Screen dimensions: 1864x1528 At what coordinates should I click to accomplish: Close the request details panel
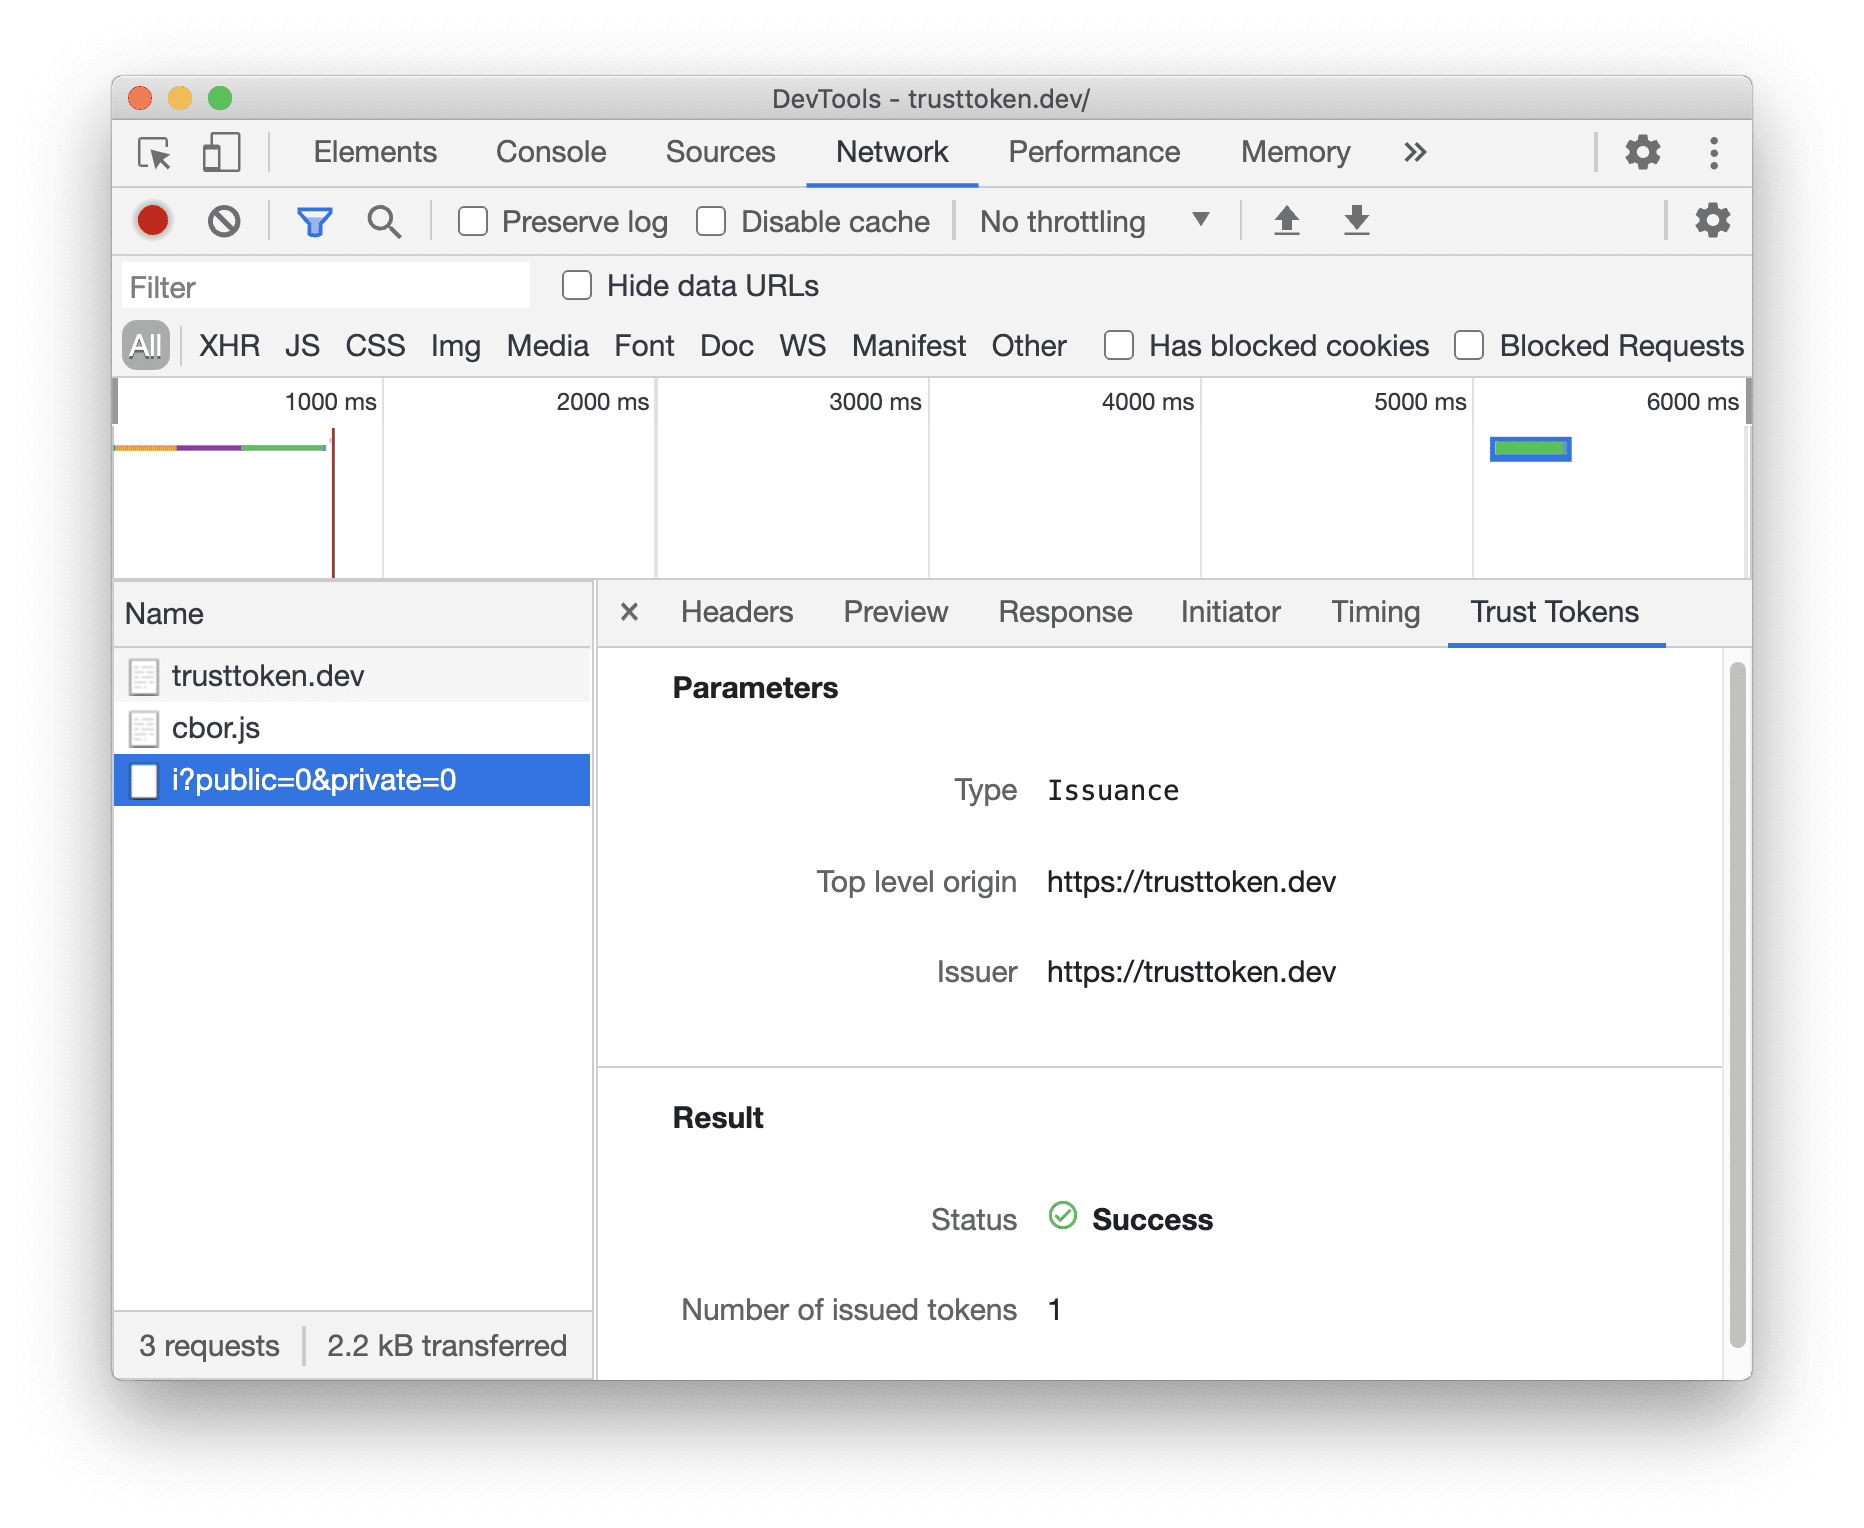(629, 612)
